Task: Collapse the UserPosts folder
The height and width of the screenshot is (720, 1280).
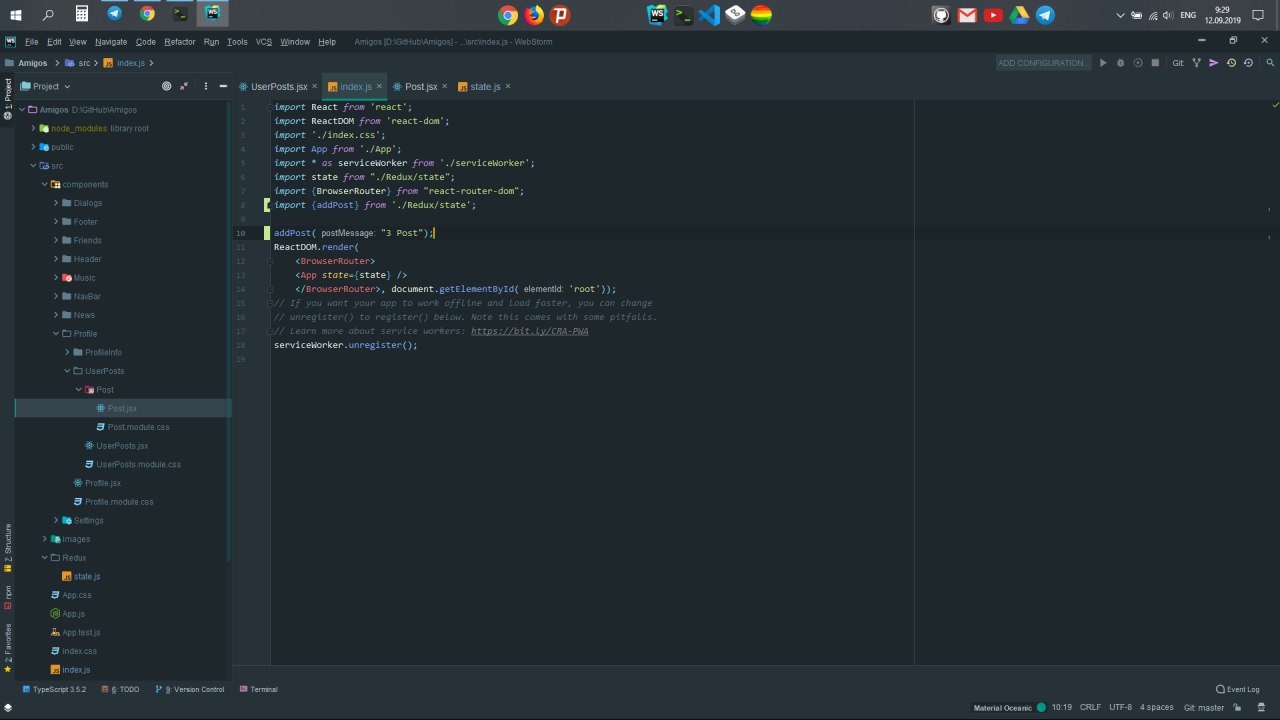Action: [x=67, y=371]
